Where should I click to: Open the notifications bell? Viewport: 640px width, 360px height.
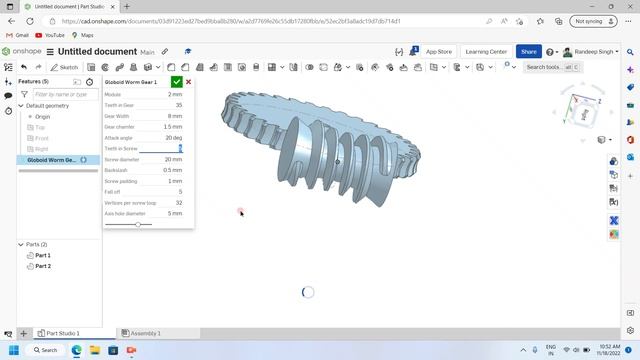click(x=414, y=51)
